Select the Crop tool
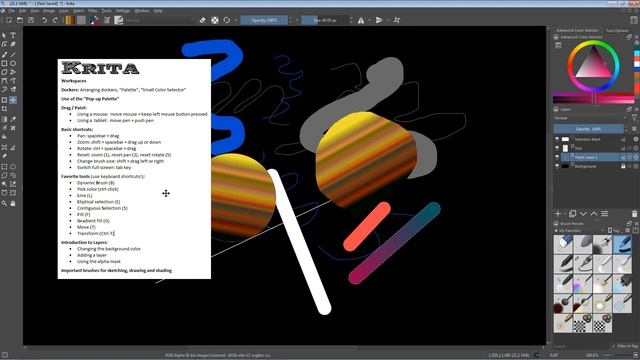Viewport: 640px width, 360px height. click(x=4, y=109)
